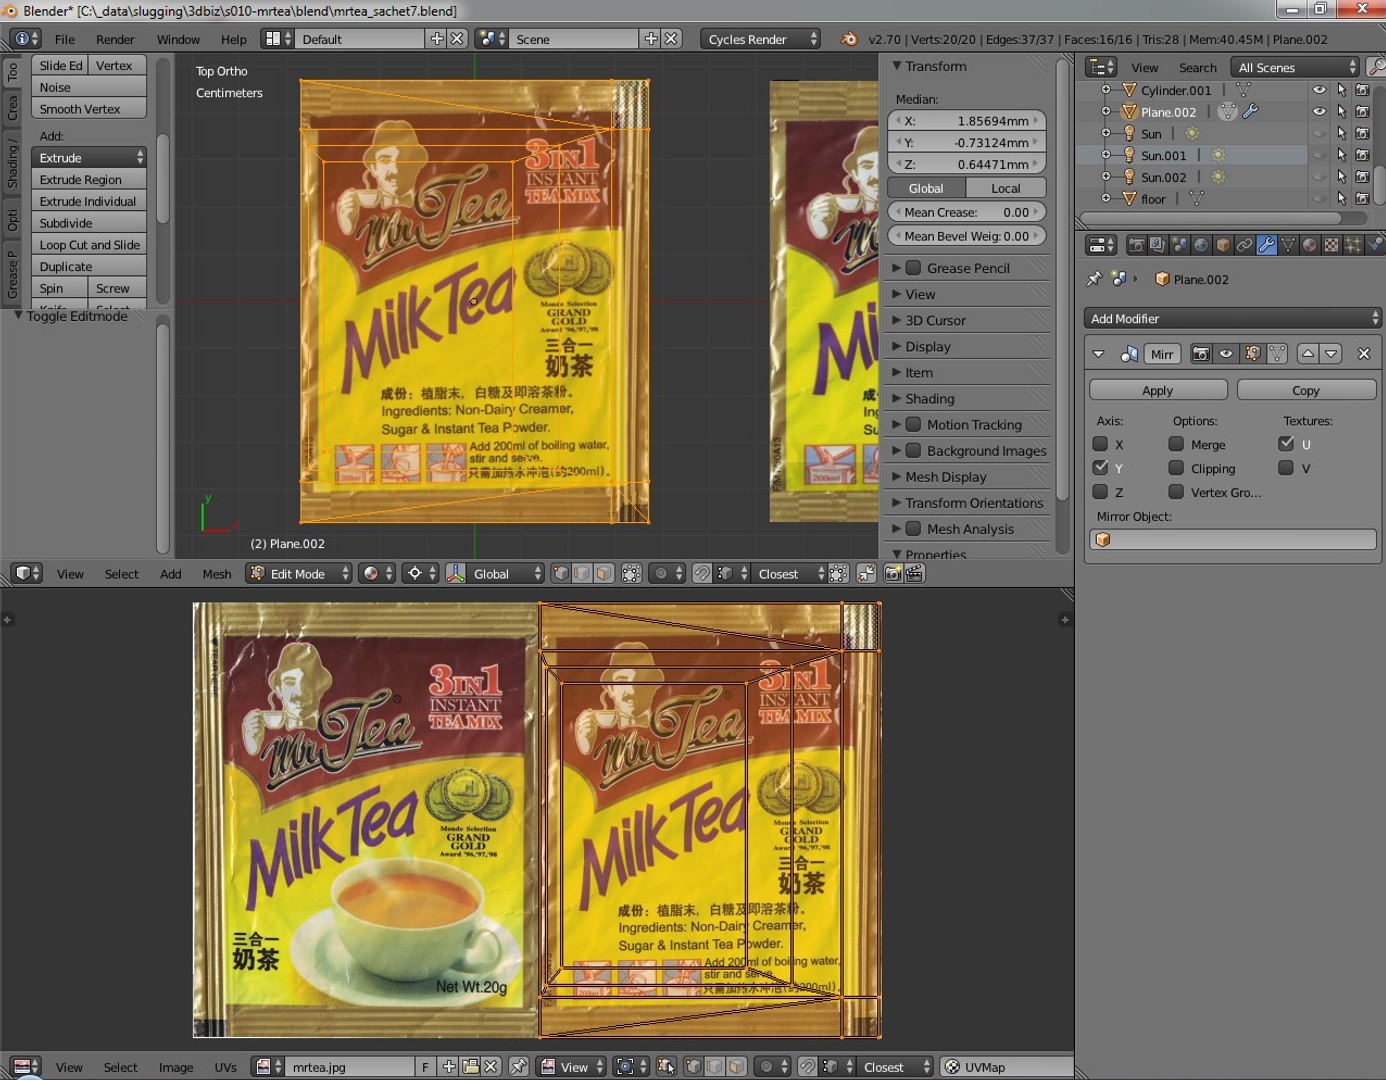Disable U textures checkbox
Screen dimensions: 1386x1080
point(1286,444)
